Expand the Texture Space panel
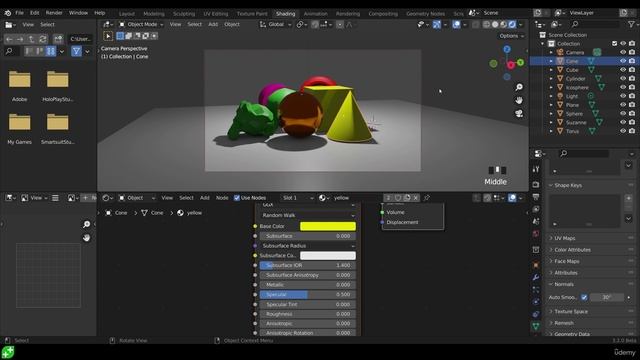 point(571,312)
